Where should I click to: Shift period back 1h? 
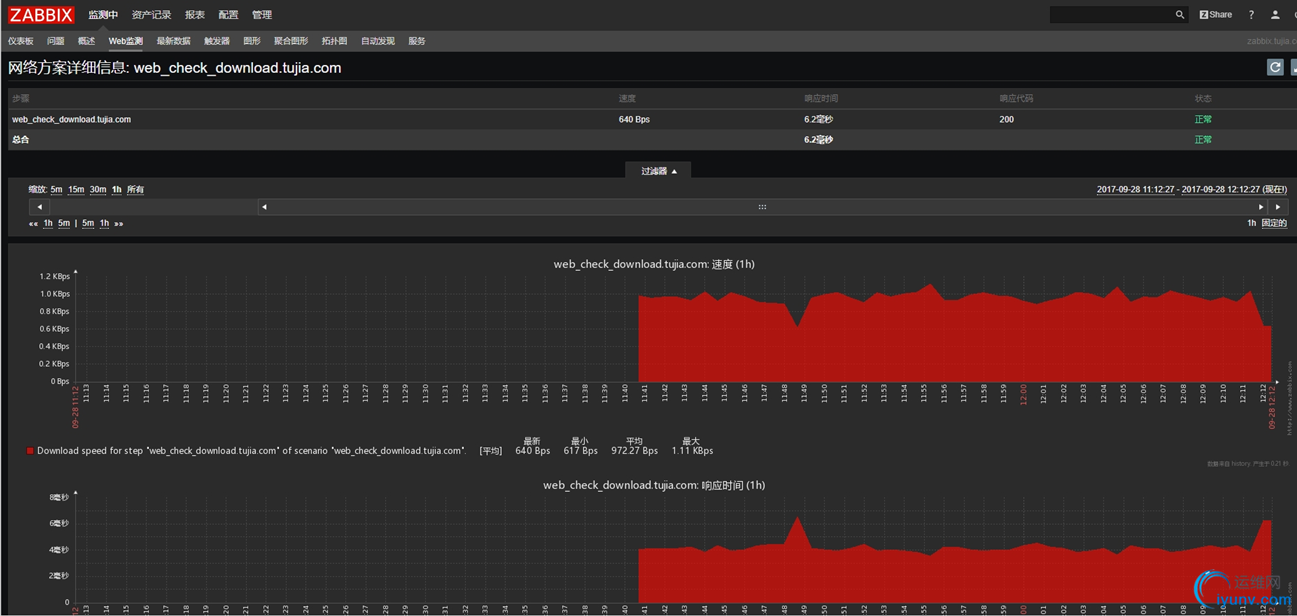pyautogui.click(x=48, y=224)
